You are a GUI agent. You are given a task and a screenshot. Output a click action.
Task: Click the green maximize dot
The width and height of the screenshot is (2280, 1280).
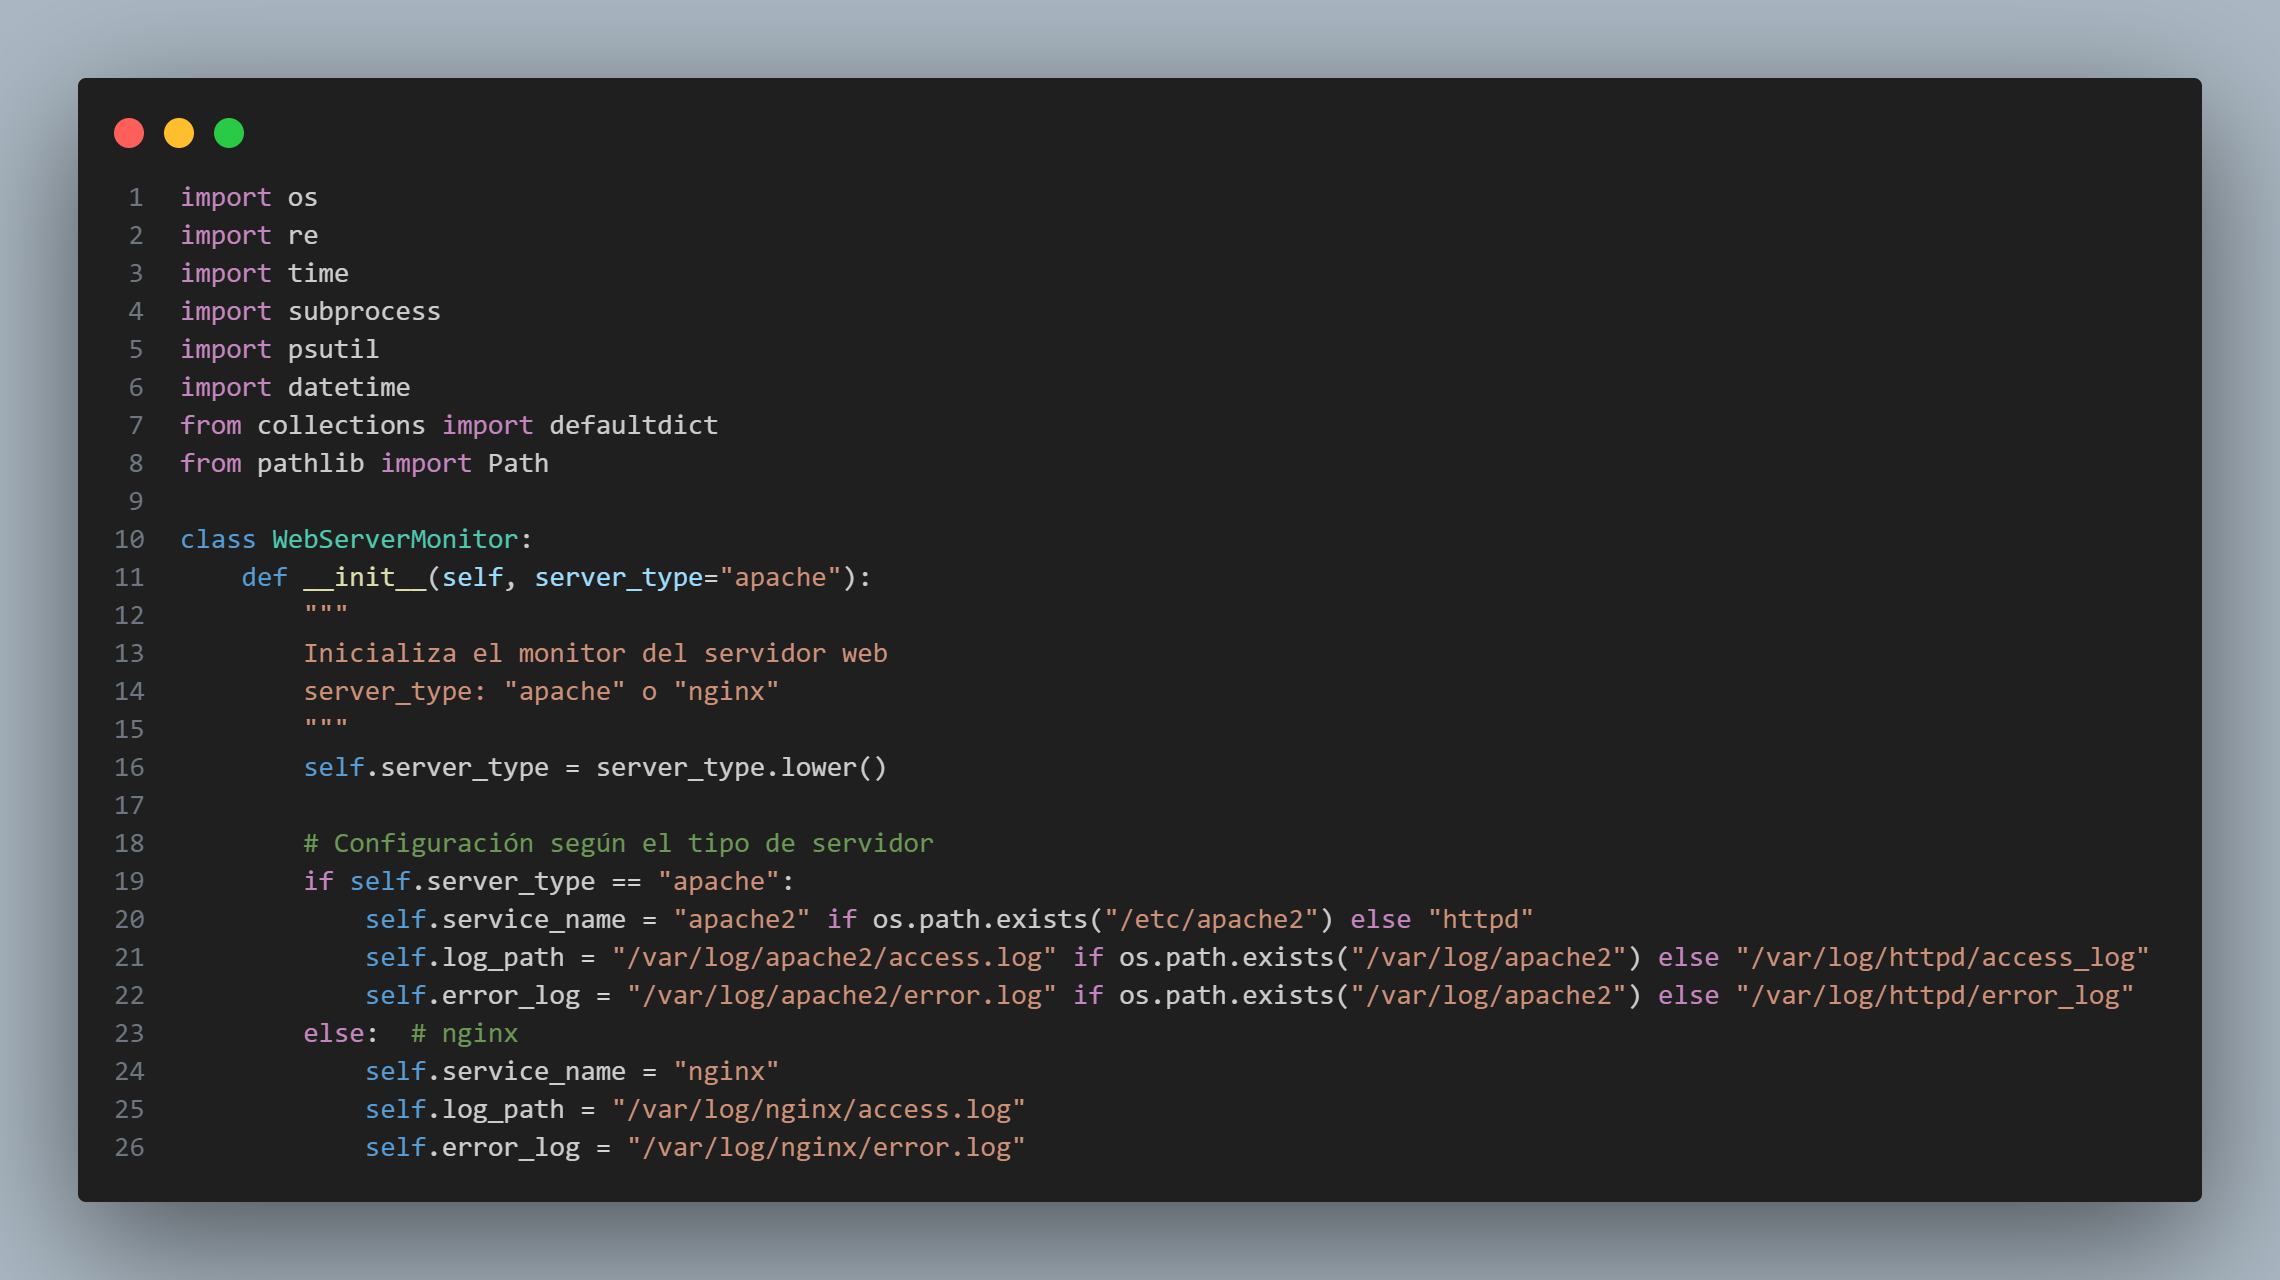pos(229,133)
